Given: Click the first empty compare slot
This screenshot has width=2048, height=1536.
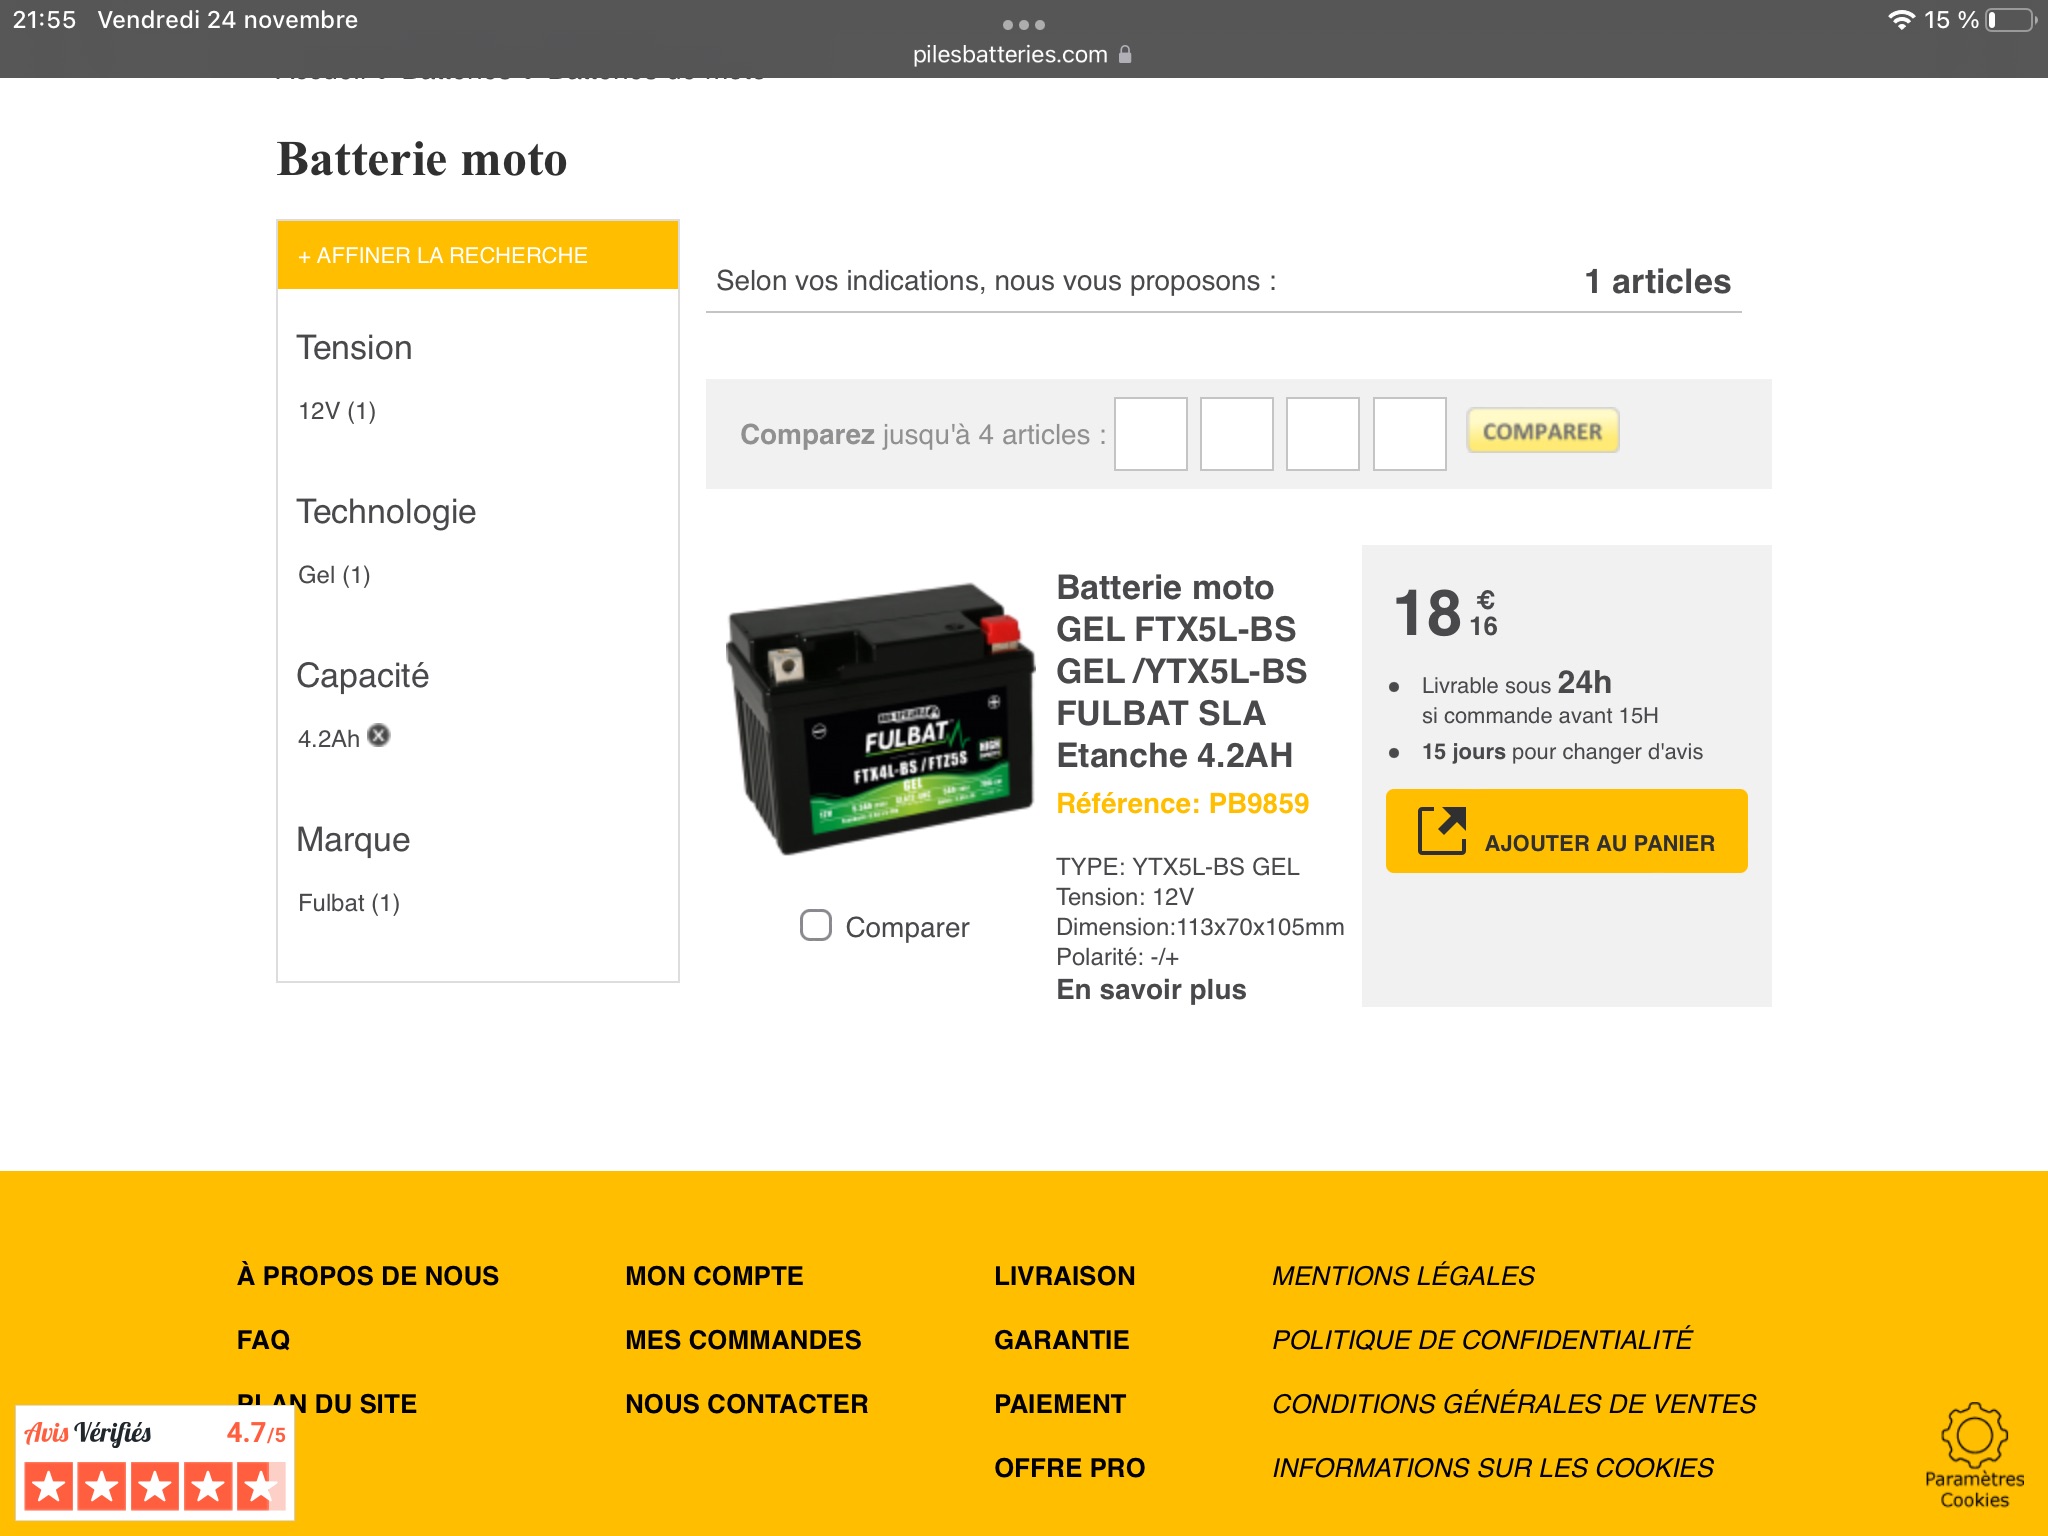Looking at the screenshot, I should click(1150, 434).
